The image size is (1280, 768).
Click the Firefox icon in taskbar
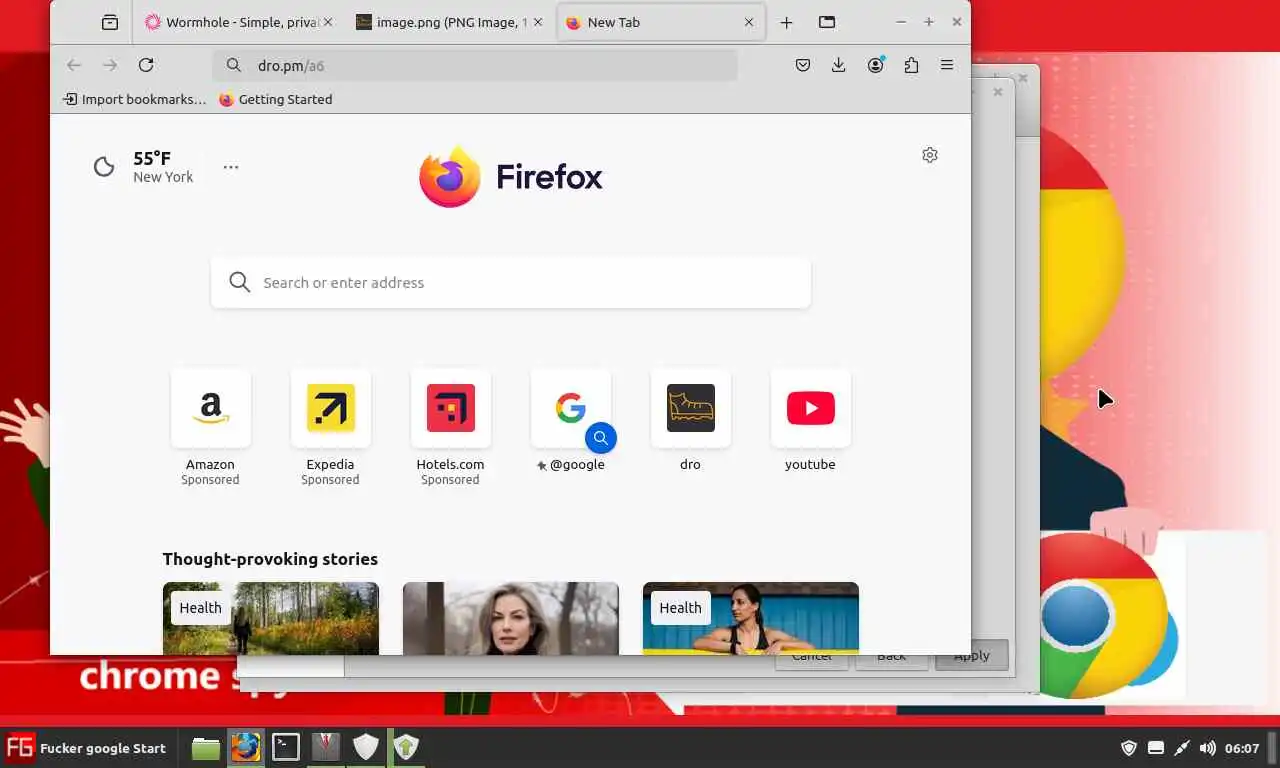(x=246, y=747)
